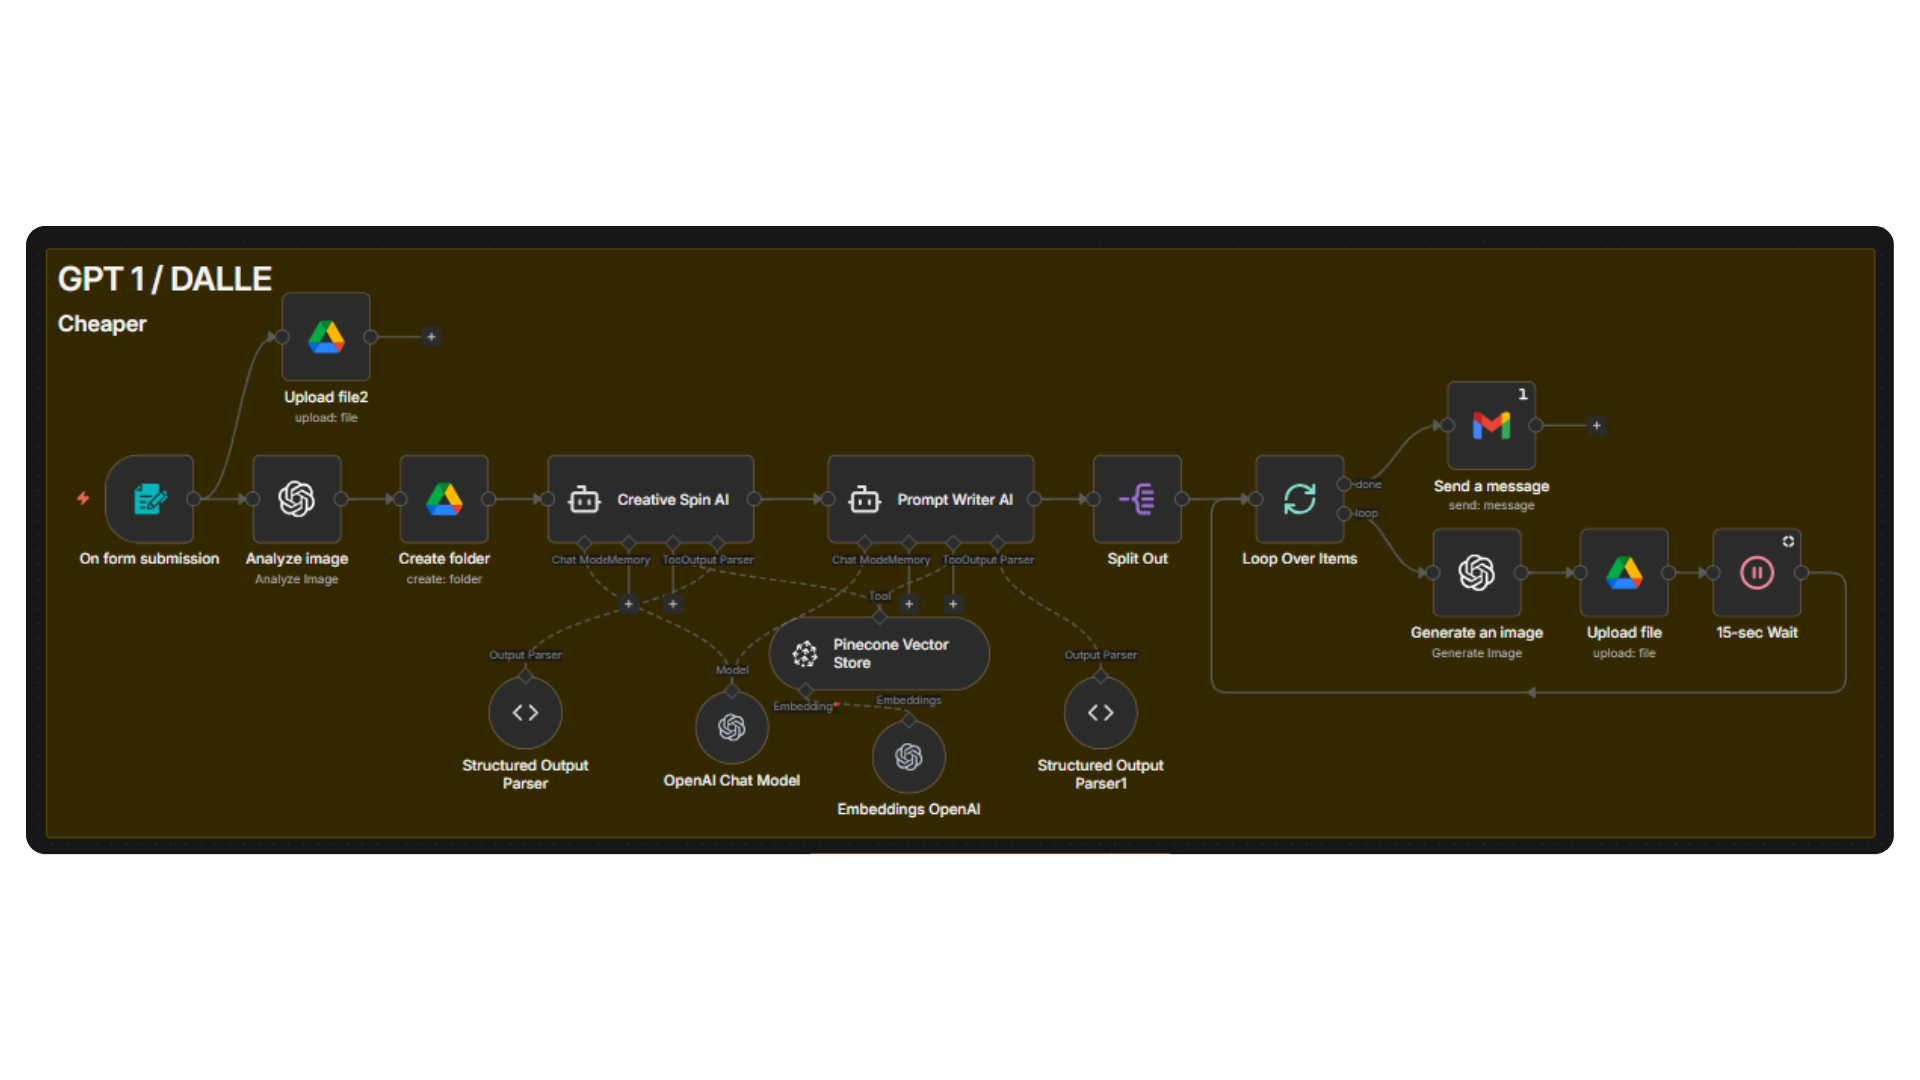Viewport: 1920px width, 1080px height.
Task: Add node after Upload file2 plus button
Action: point(431,337)
